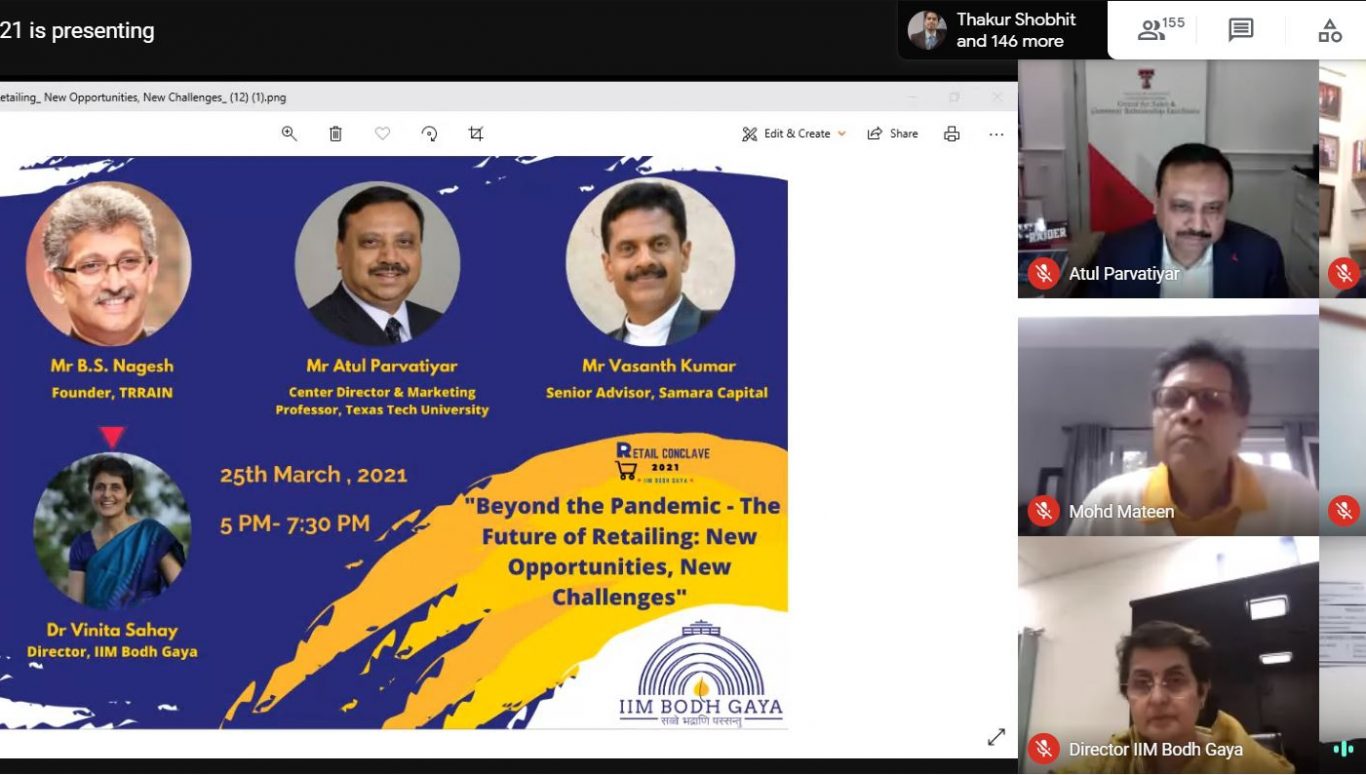Click the print icon in Photos toolbar
This screenshot has width=1366, height=775.
951,134
